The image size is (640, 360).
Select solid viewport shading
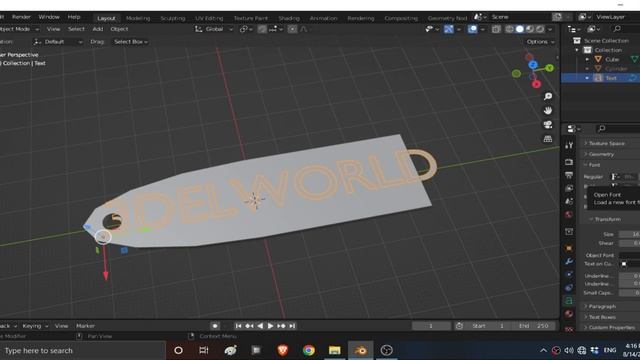520,29
